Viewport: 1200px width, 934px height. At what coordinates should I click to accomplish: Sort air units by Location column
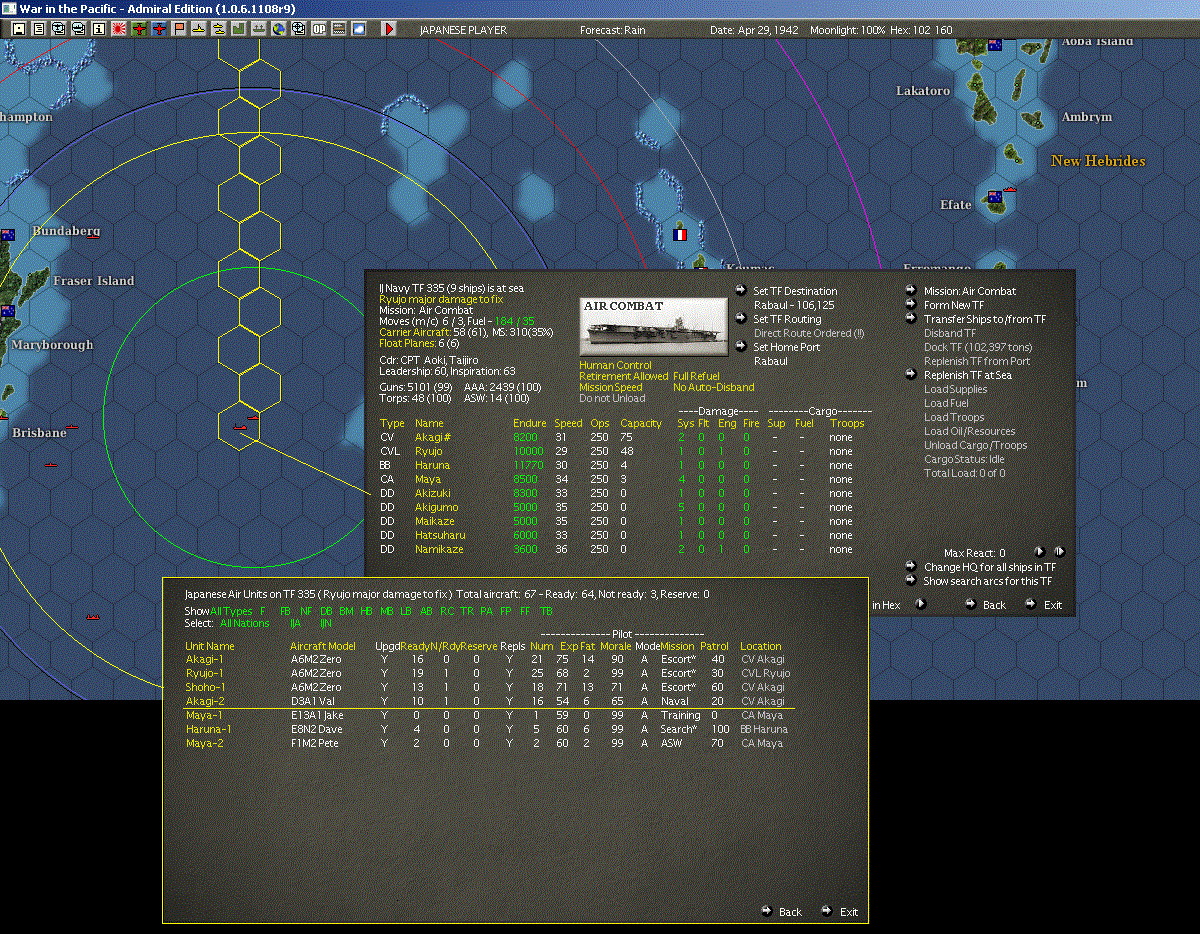761,646
